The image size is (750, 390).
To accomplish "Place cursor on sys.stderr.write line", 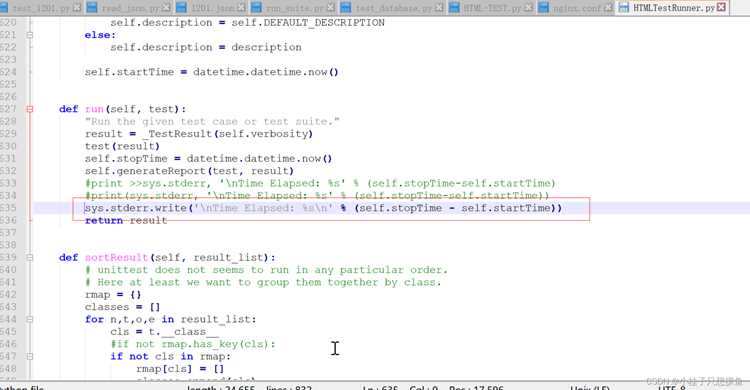I will click(x=323, y=208).
